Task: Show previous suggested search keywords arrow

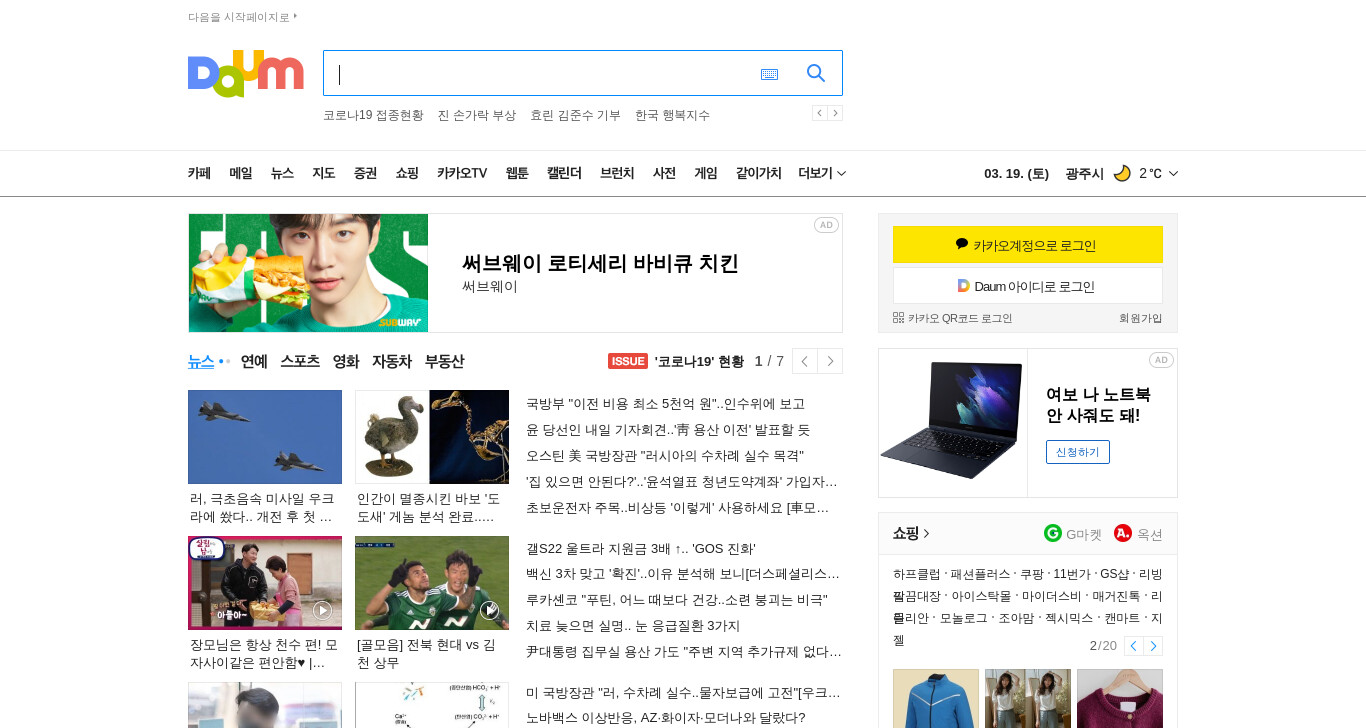Action: pos(819,113)
